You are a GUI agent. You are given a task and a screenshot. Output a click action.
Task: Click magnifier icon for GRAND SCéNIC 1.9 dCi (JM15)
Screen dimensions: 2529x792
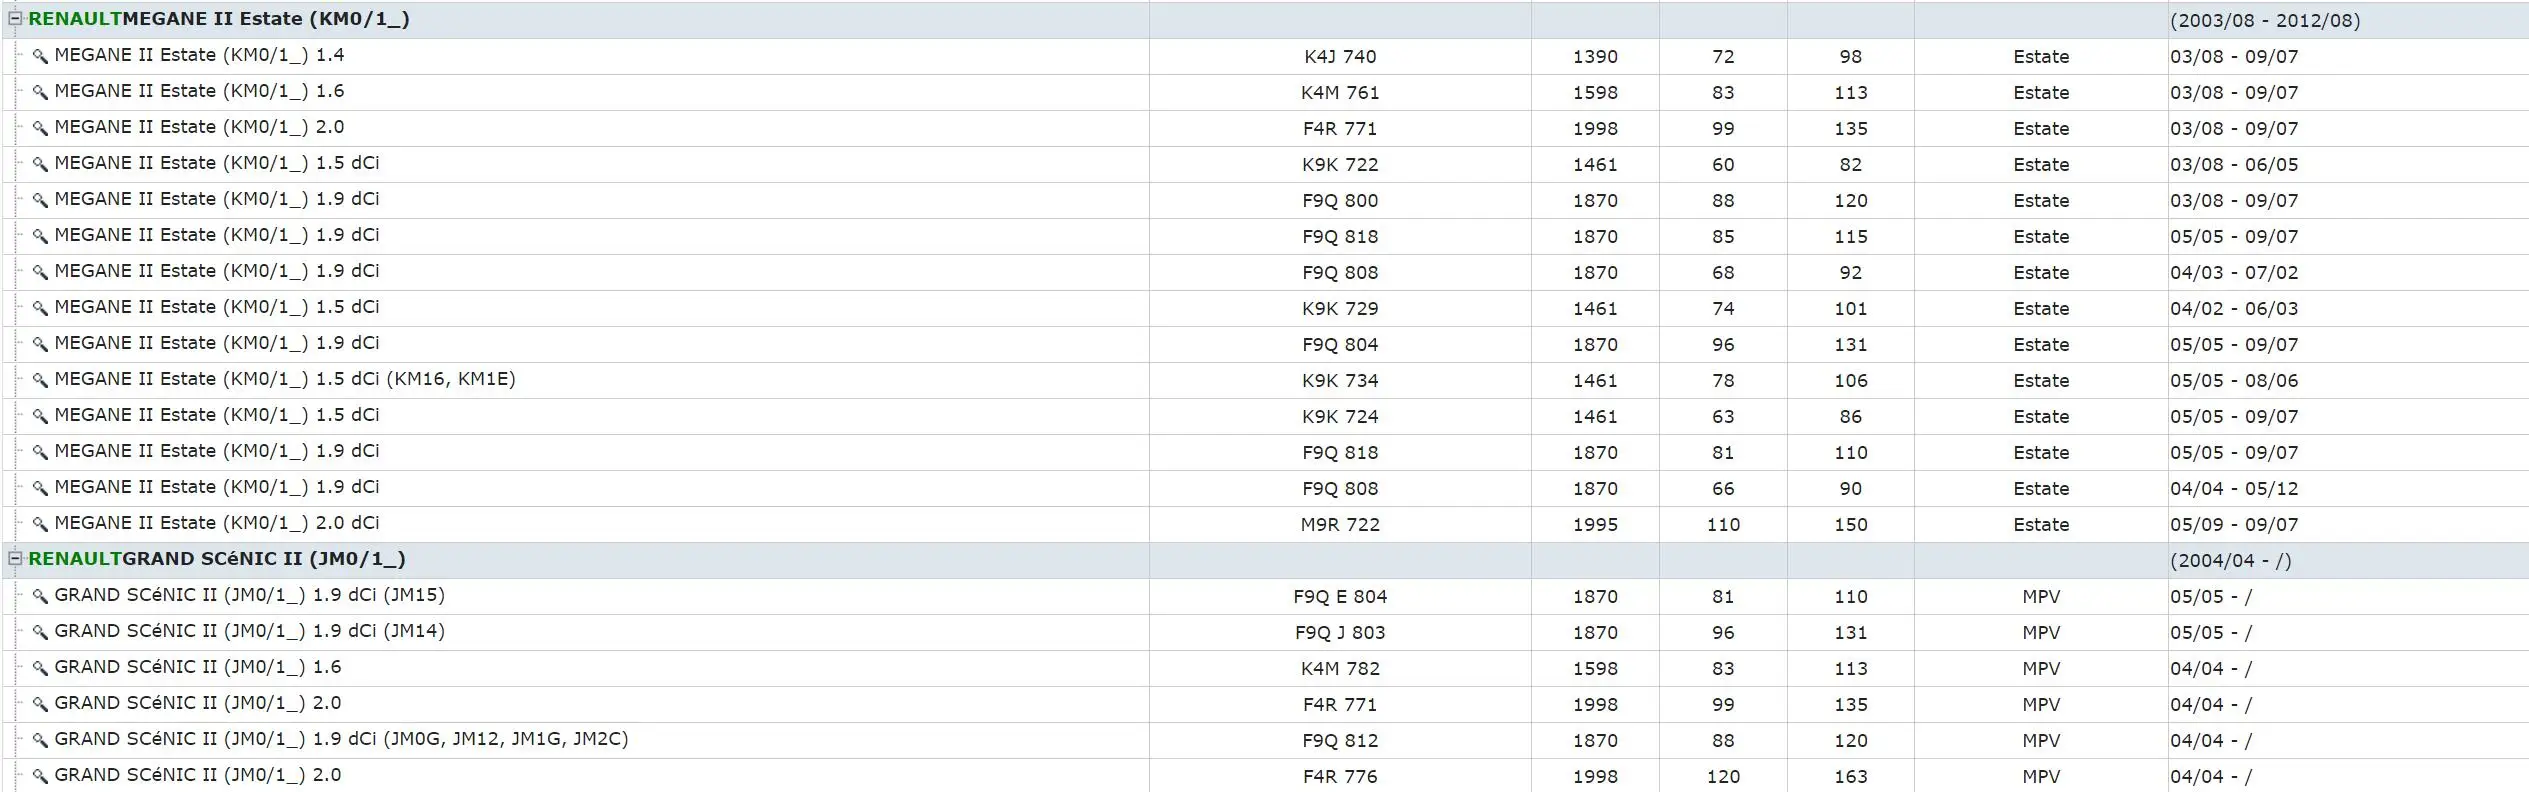point(40,596)
